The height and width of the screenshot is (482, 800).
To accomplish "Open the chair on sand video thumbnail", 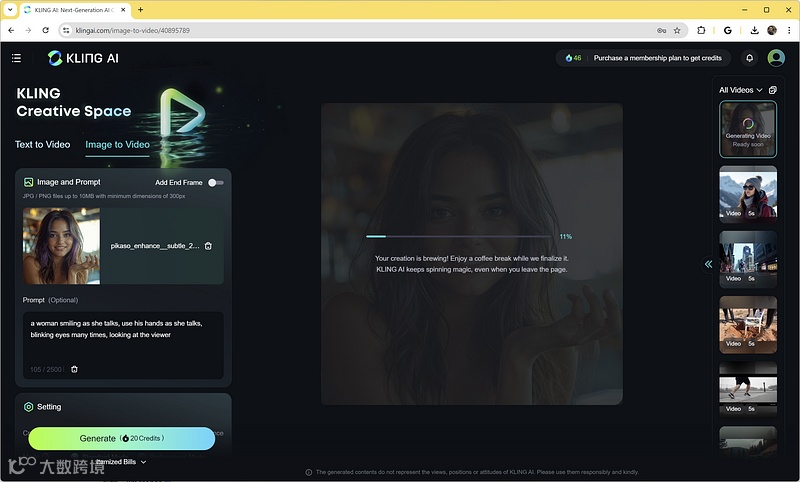I will click(748, 325).
